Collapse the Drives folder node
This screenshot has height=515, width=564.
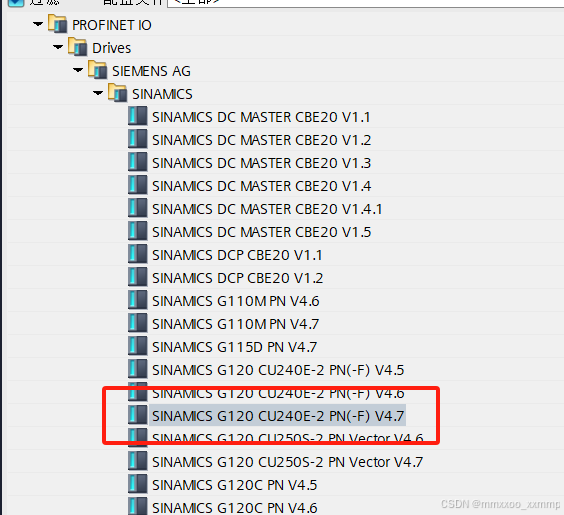58,47
